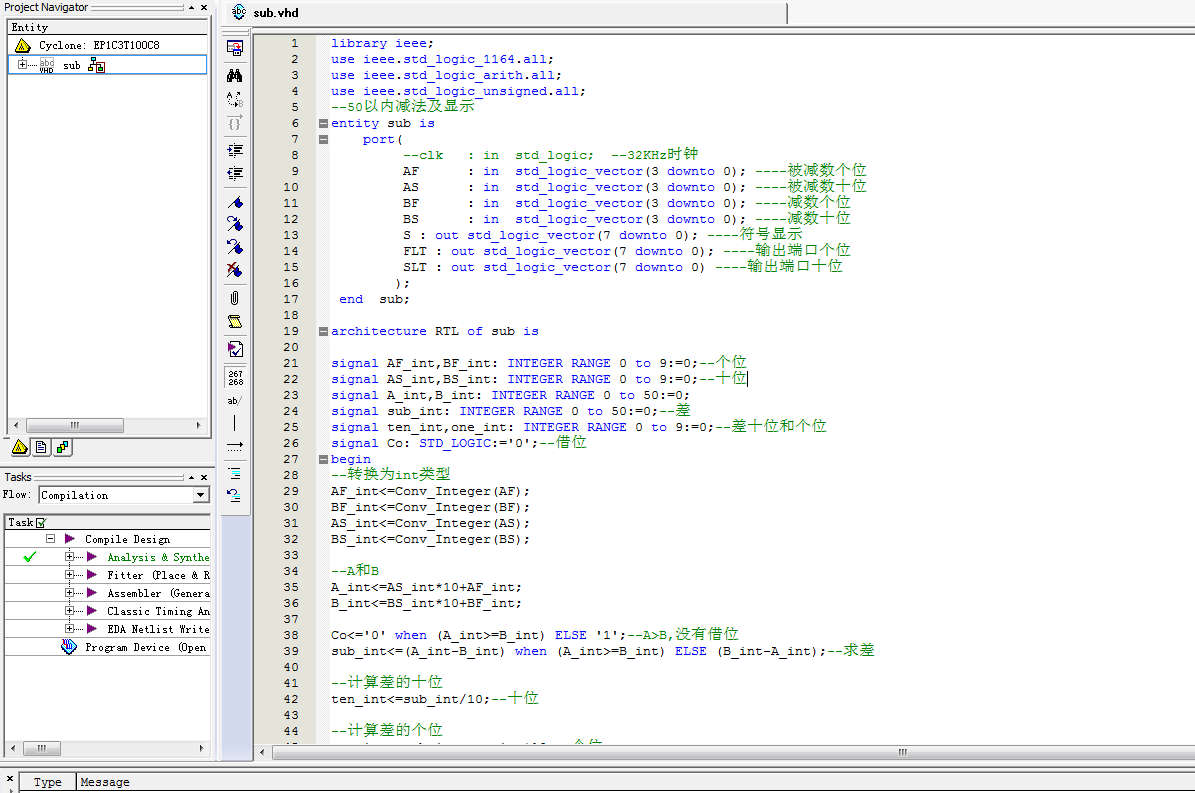Click the 'end sub;' line of code
Image resolution: width=1195 pixels, height=793 pixels.
pos(374,299)
